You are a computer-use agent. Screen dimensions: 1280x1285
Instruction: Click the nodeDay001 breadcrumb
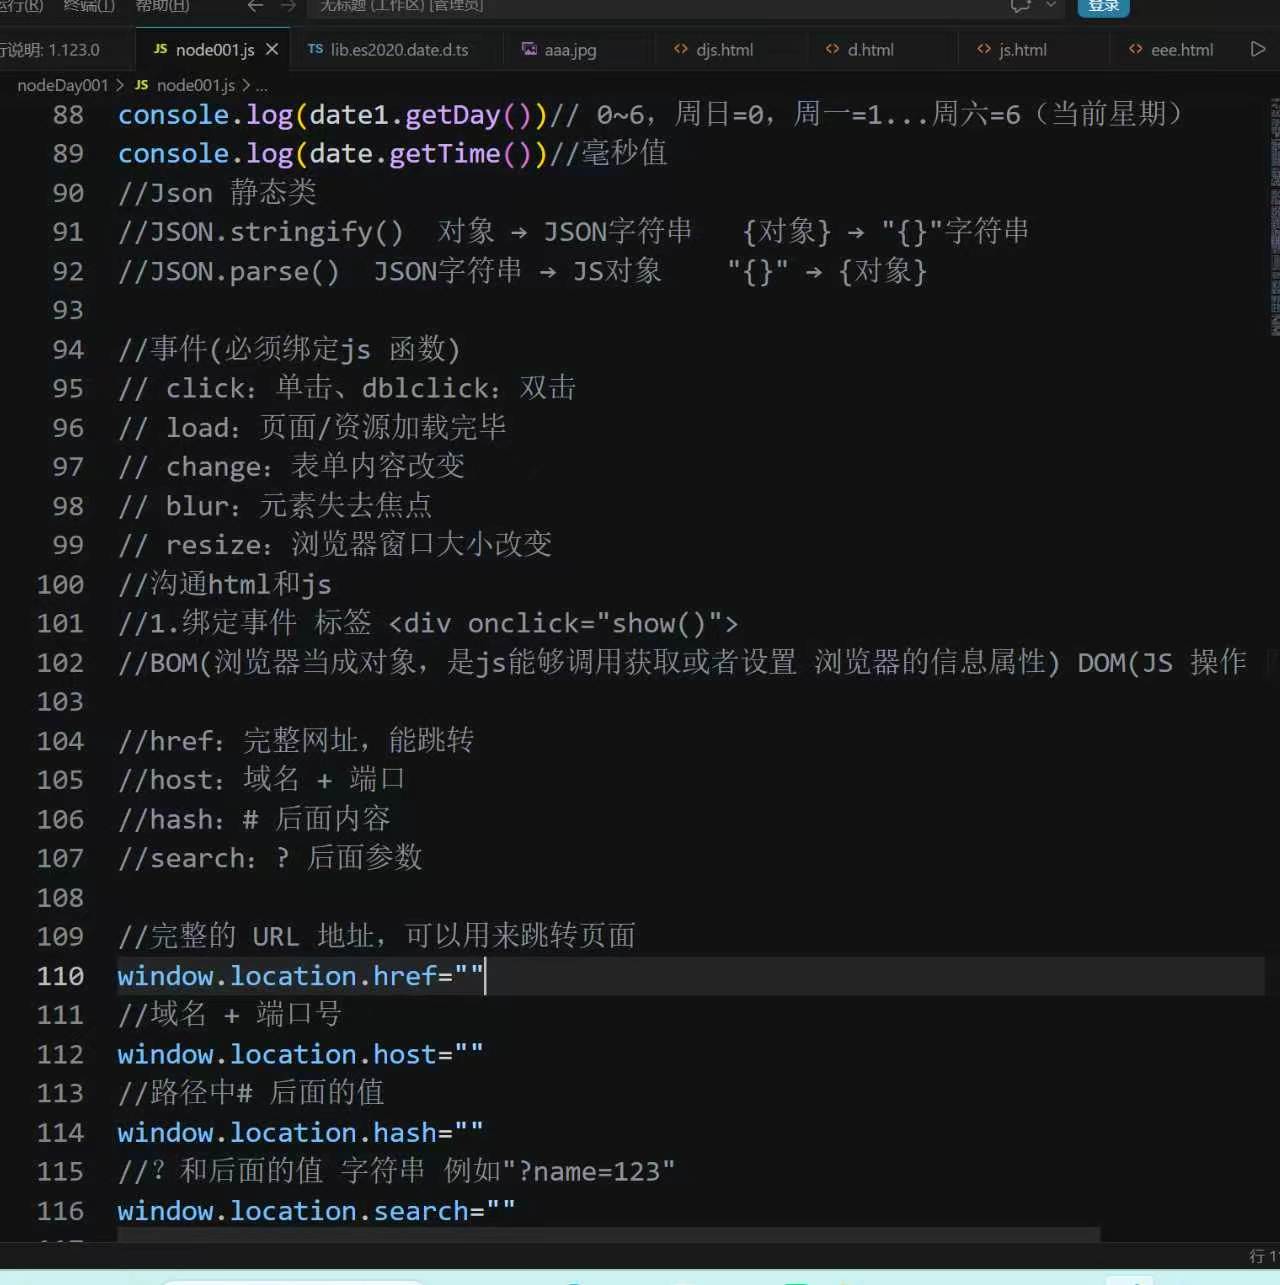[x=62, y=85]
